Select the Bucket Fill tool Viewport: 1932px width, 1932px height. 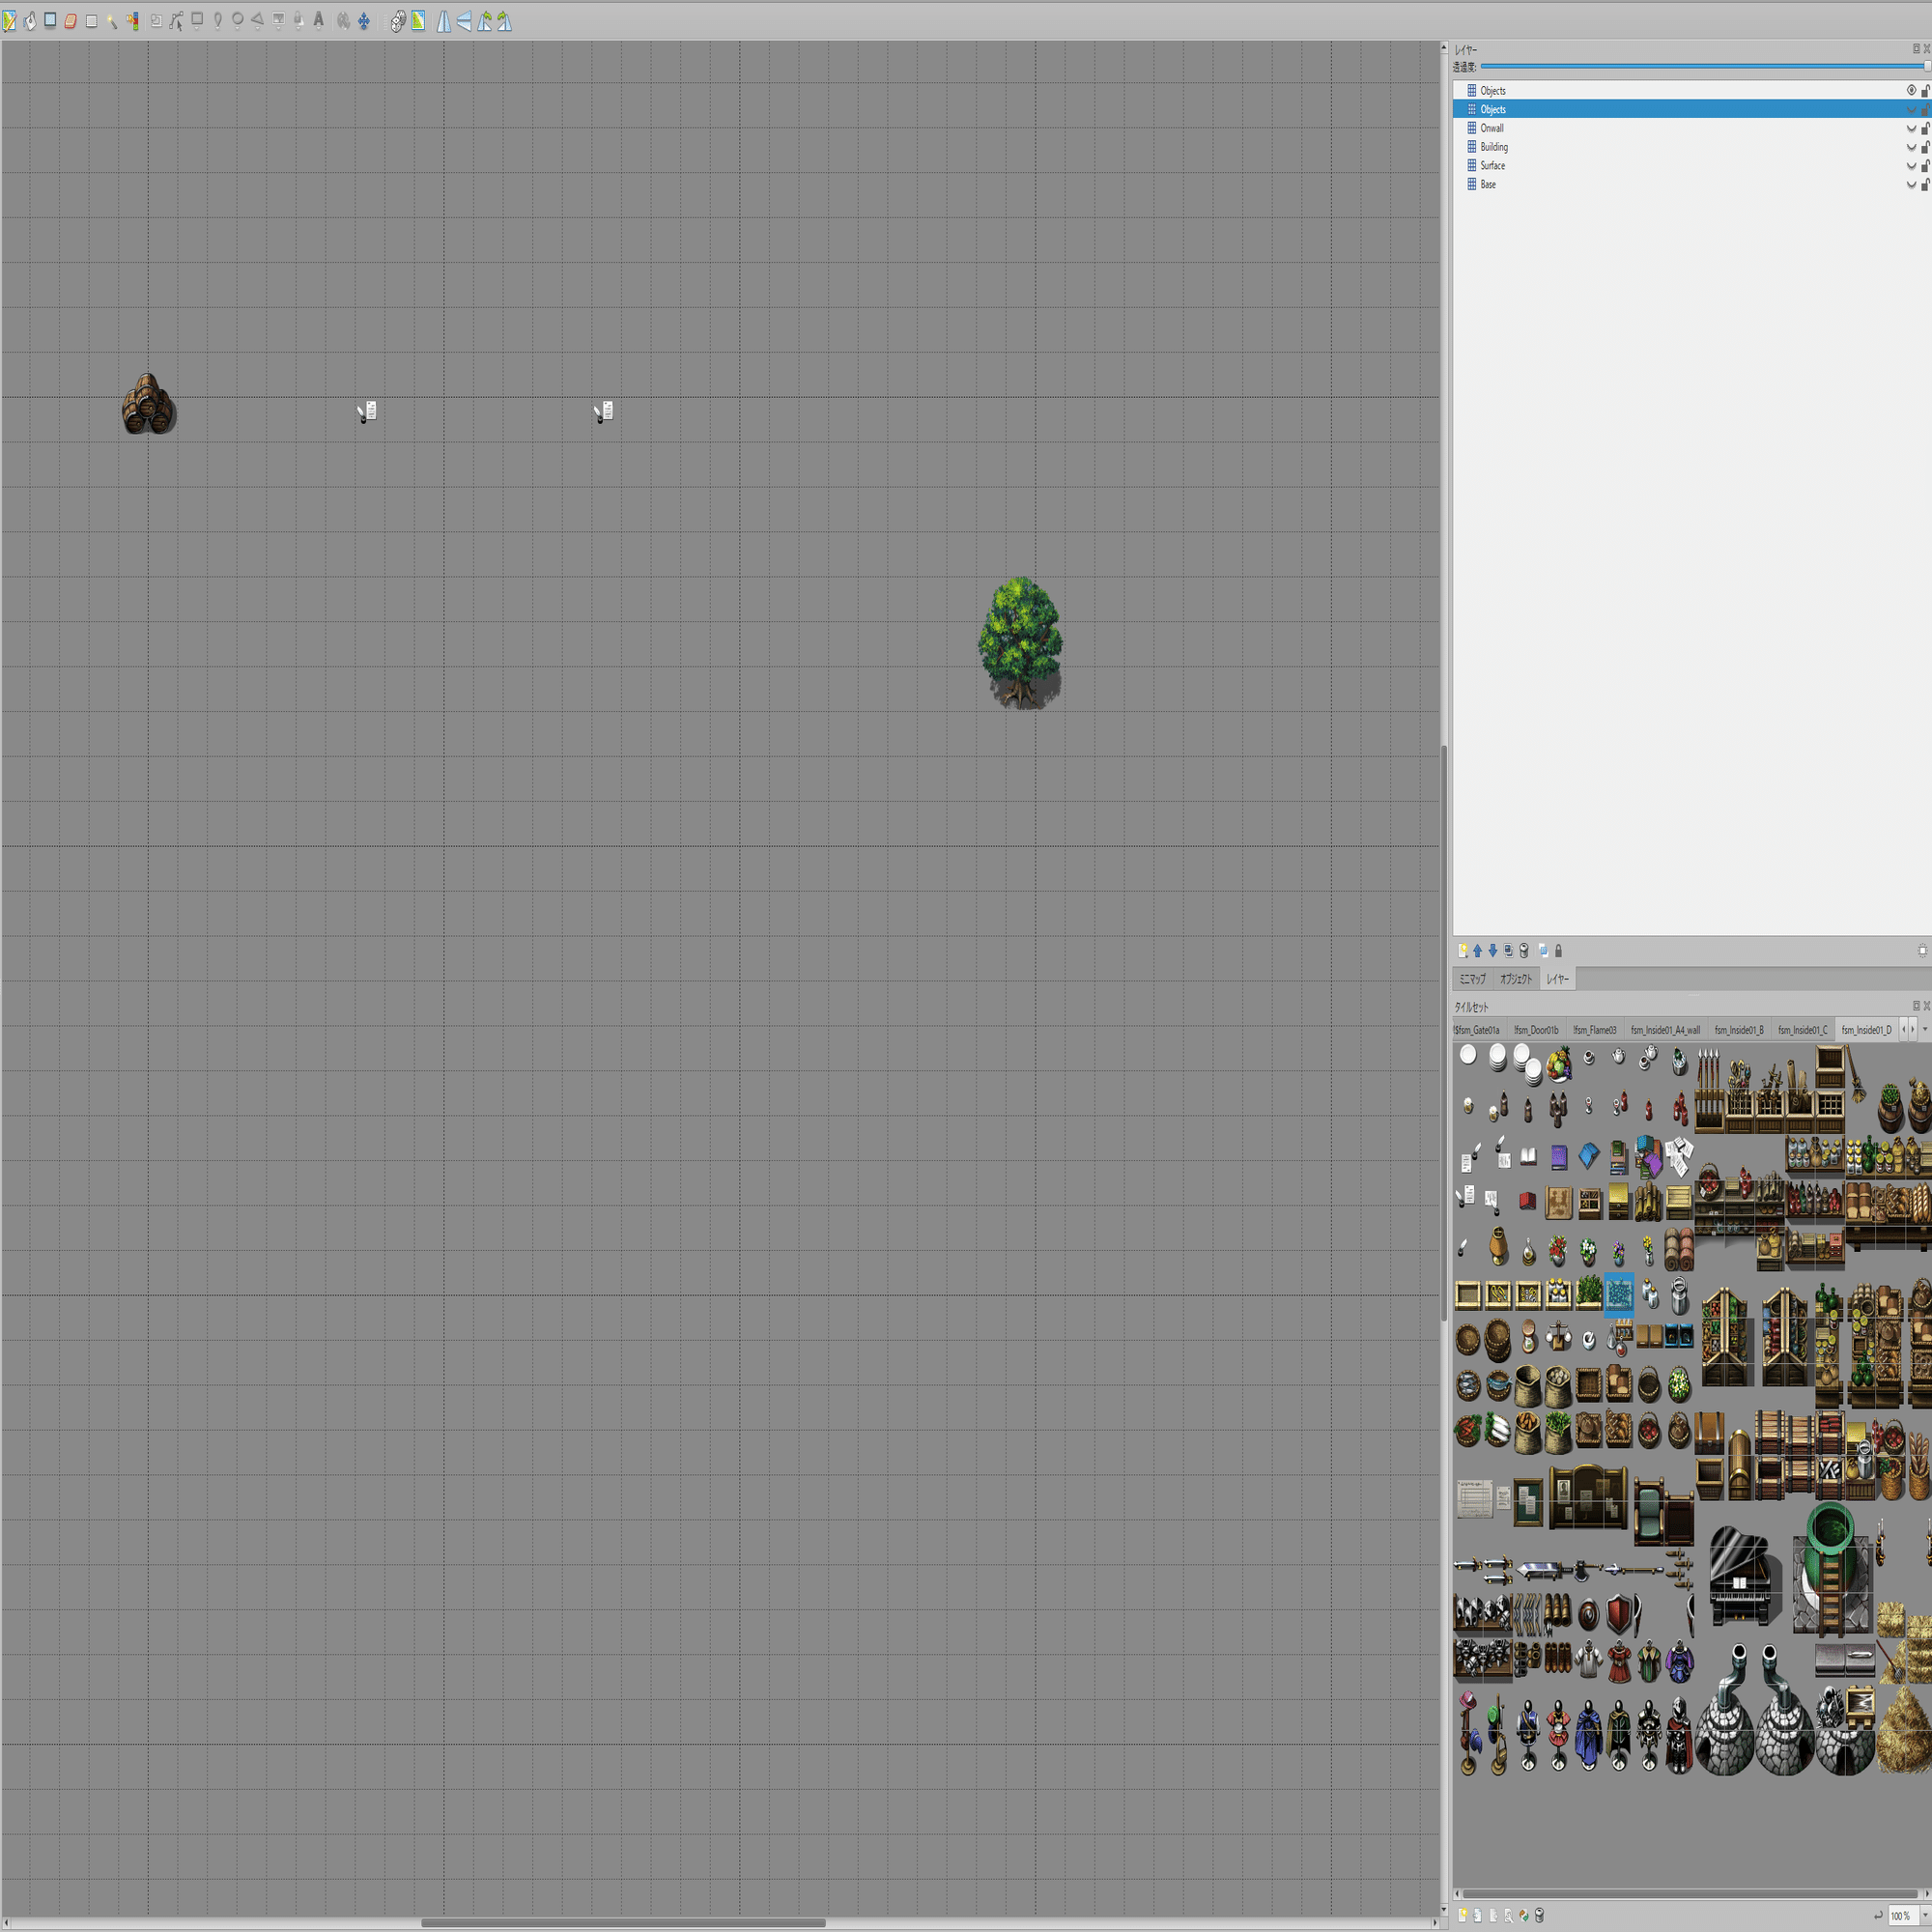[x=30, y=21]
